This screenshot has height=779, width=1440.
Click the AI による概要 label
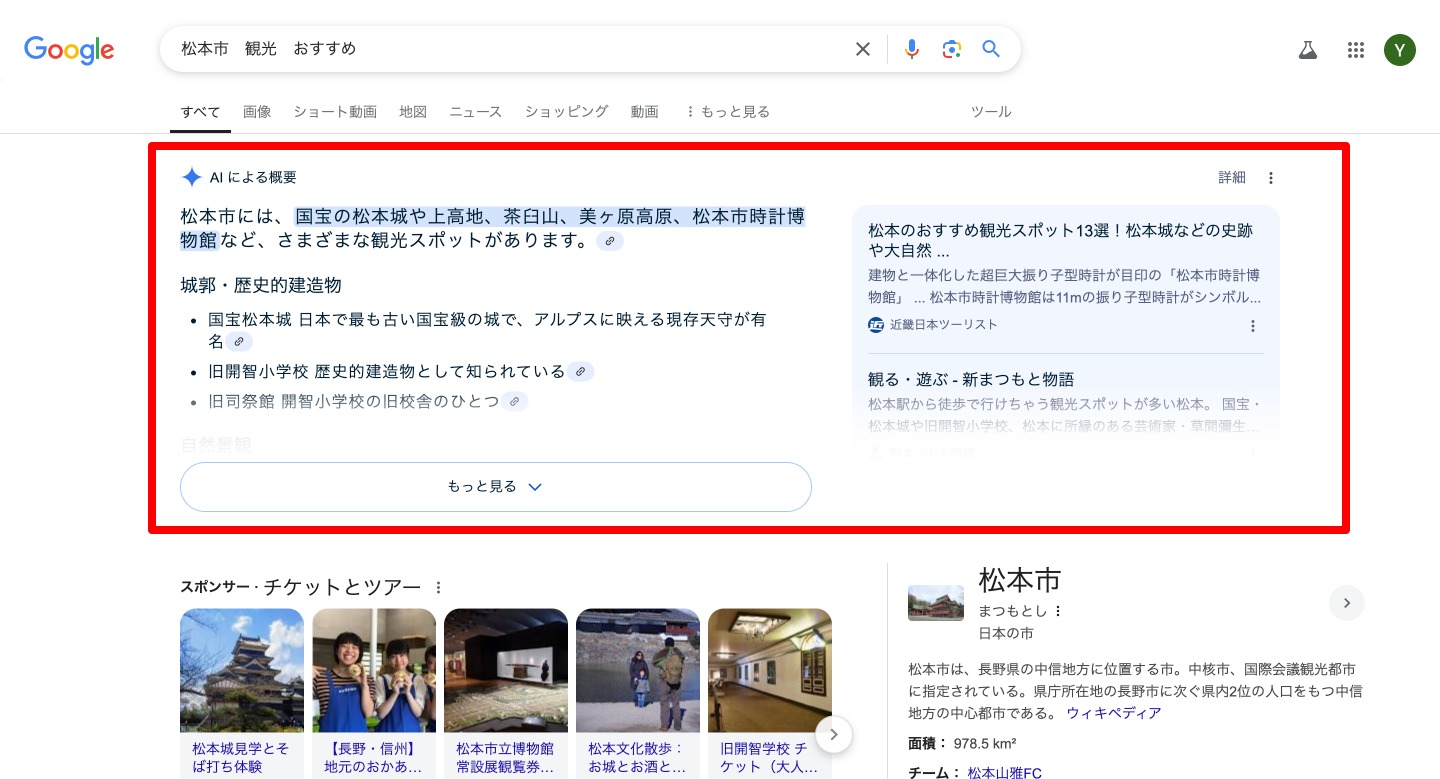point(253,178)
